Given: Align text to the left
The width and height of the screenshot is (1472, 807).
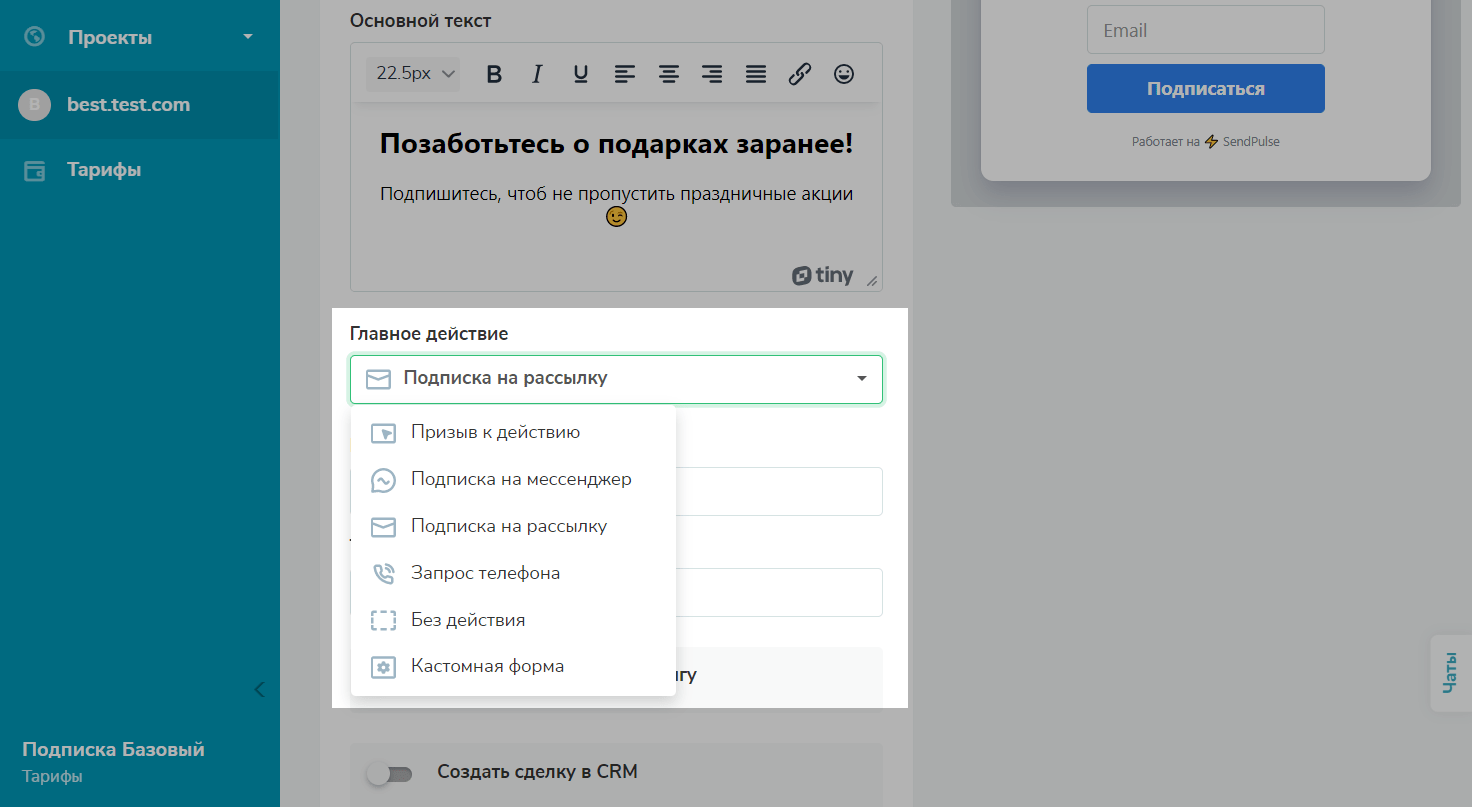Looking at the screenshot, I should 625,74.
